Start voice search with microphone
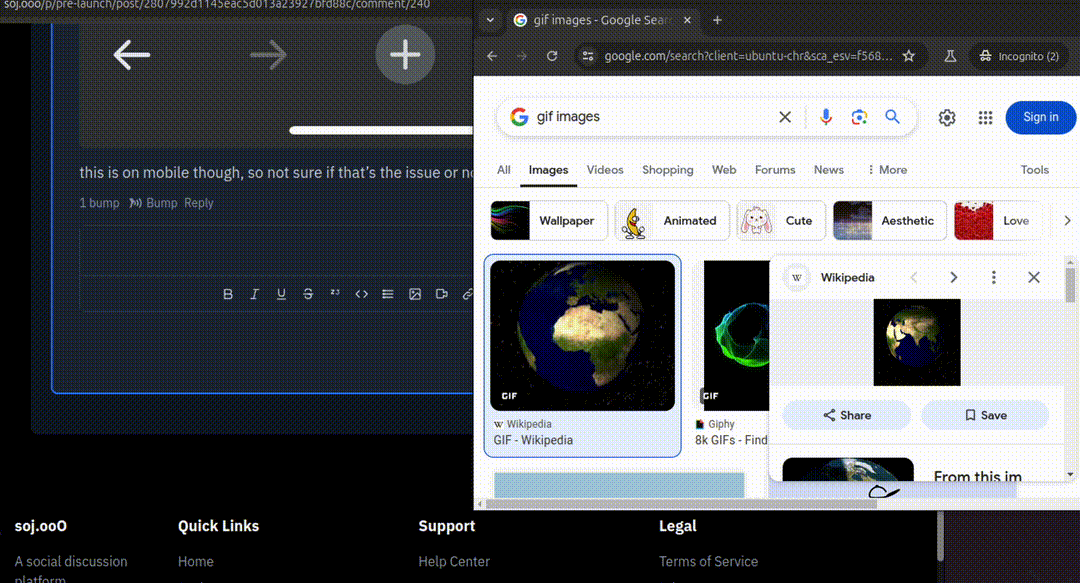The width and height of the screenshot is (1080, 583). pyautogui.click(x=826, y=116)
